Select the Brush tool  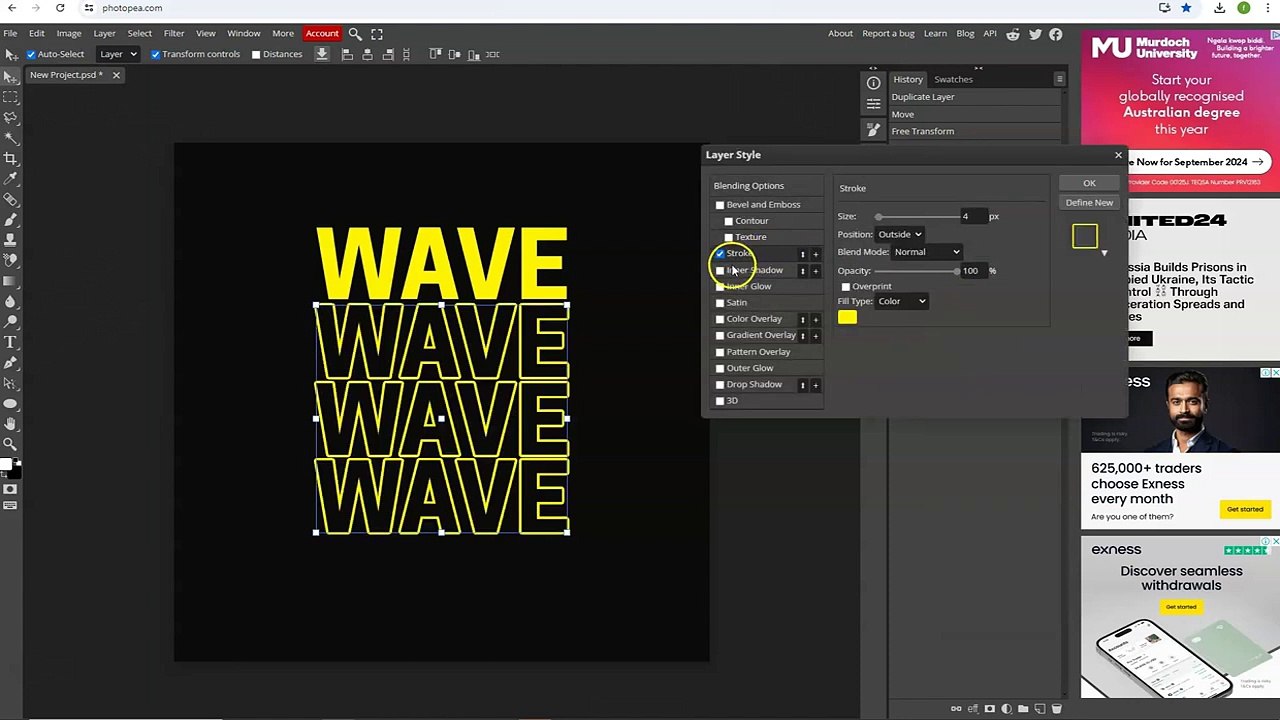(10, 220)
